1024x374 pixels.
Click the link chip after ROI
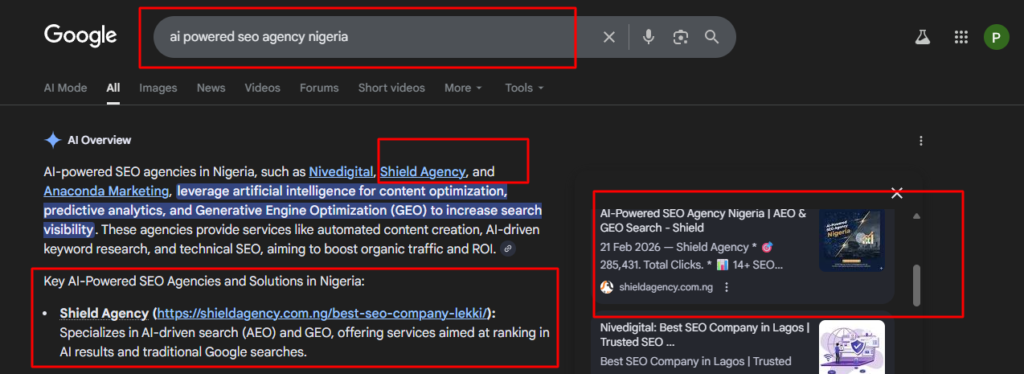click(508, 248)
